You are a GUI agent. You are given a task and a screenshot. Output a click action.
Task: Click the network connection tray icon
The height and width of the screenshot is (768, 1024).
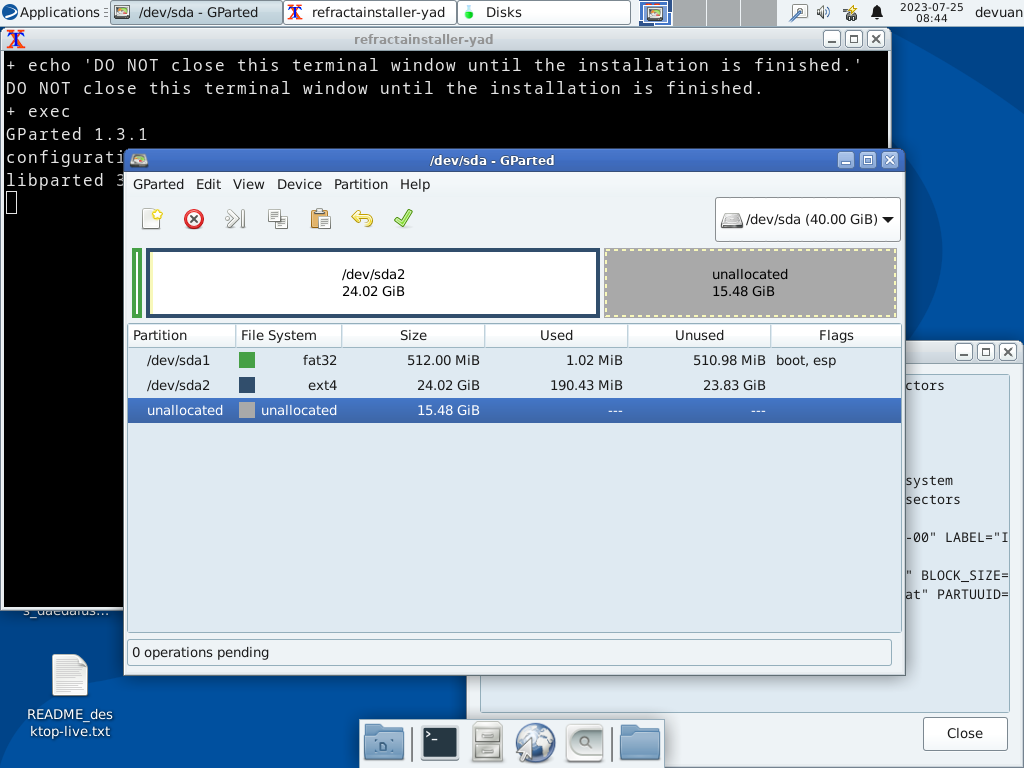coord(850,12)
